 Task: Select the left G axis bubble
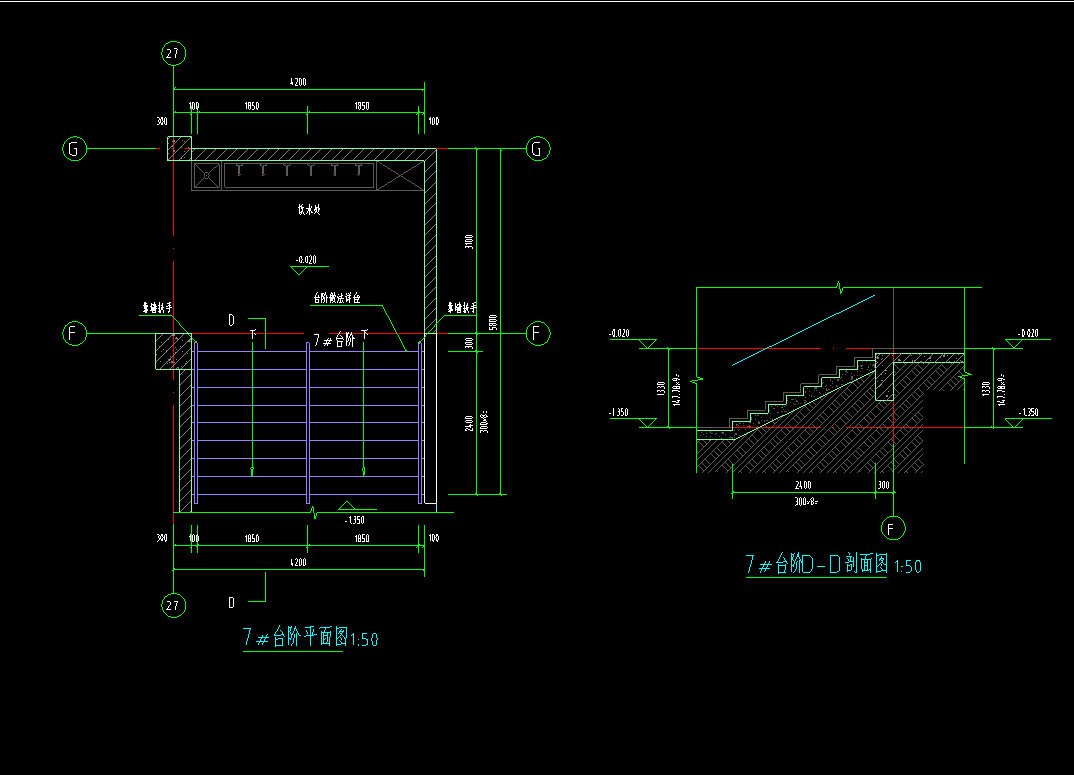point(74,150)
